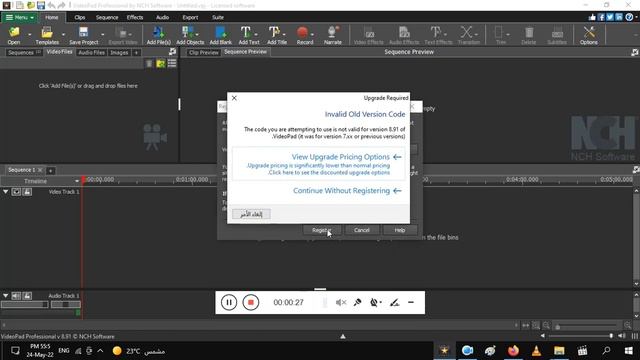Image resolution: width=640 pixels, height=360 pixels.
Task: Open the Clips ribbon tab
Action: click(x=80, y=17)
